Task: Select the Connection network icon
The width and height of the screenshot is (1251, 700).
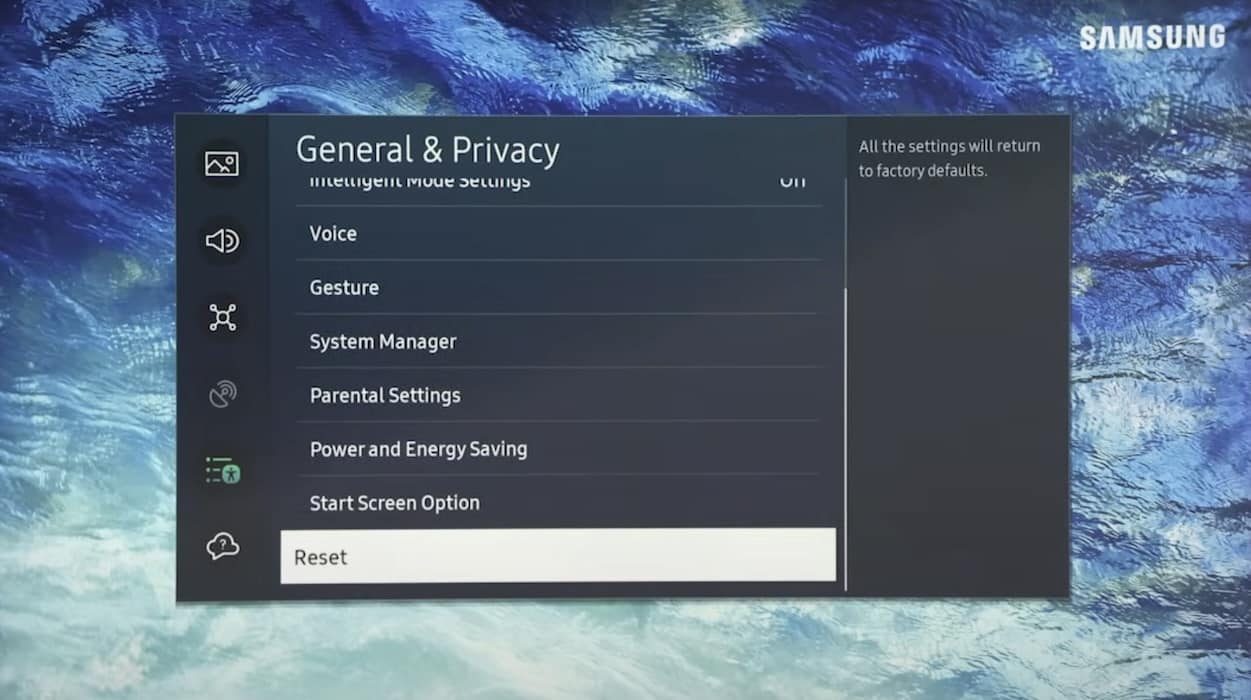Action: point(222,318)
